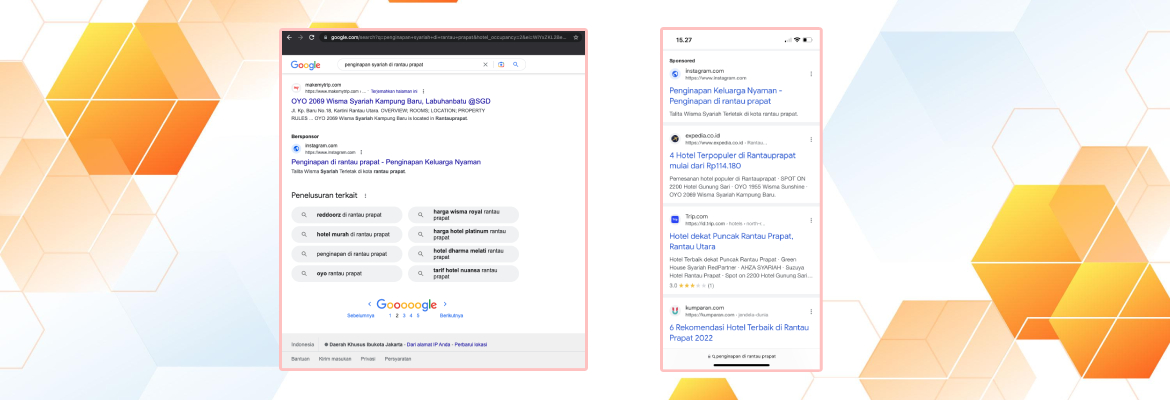Open the dots menu for expedia.co.id result
The width and height of the screenshot is (1170, 400).
click(x=811, y=139)
